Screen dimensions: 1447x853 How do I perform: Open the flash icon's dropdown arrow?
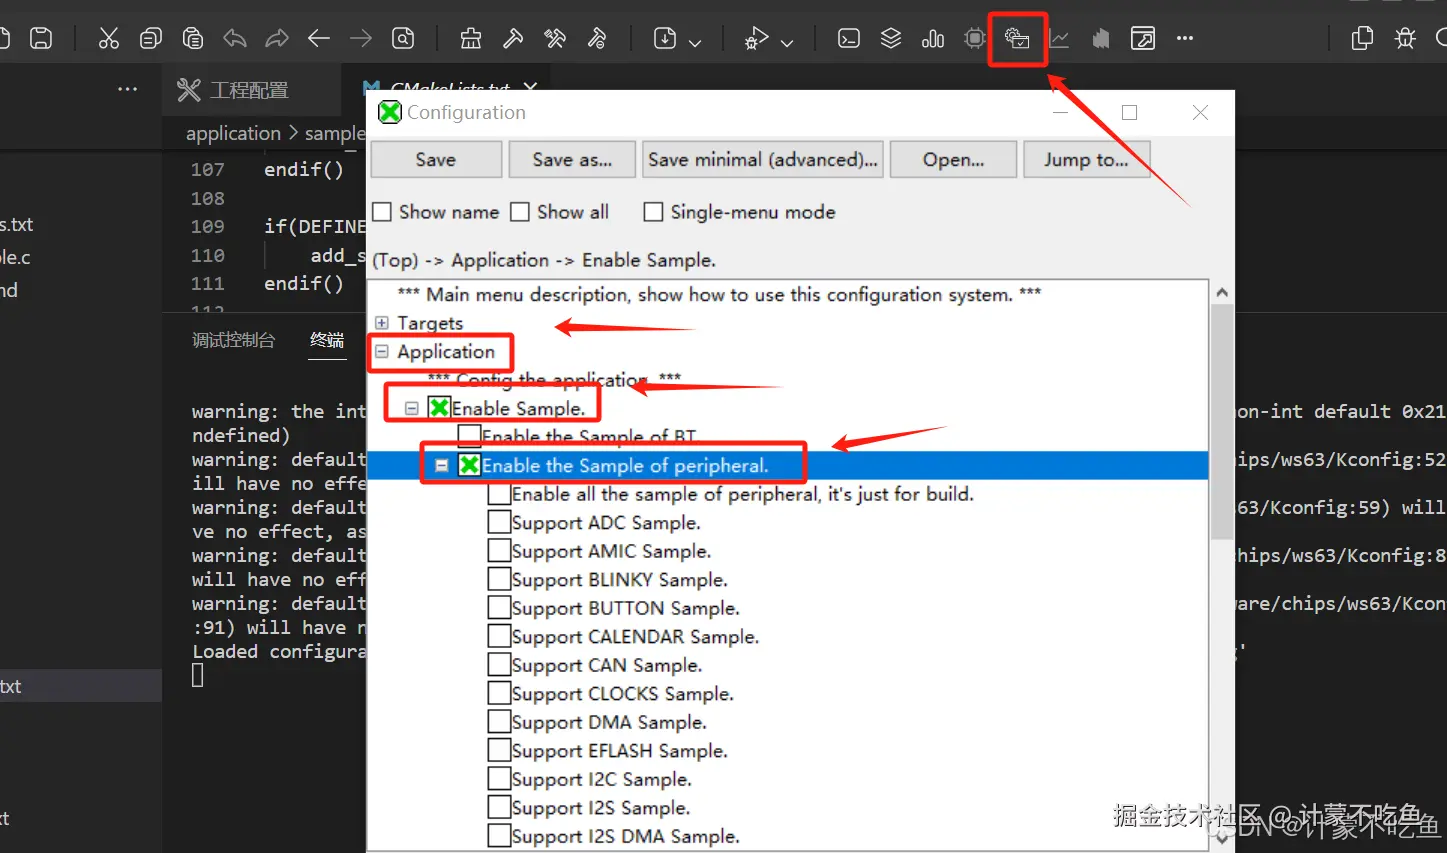pos(695,42)
